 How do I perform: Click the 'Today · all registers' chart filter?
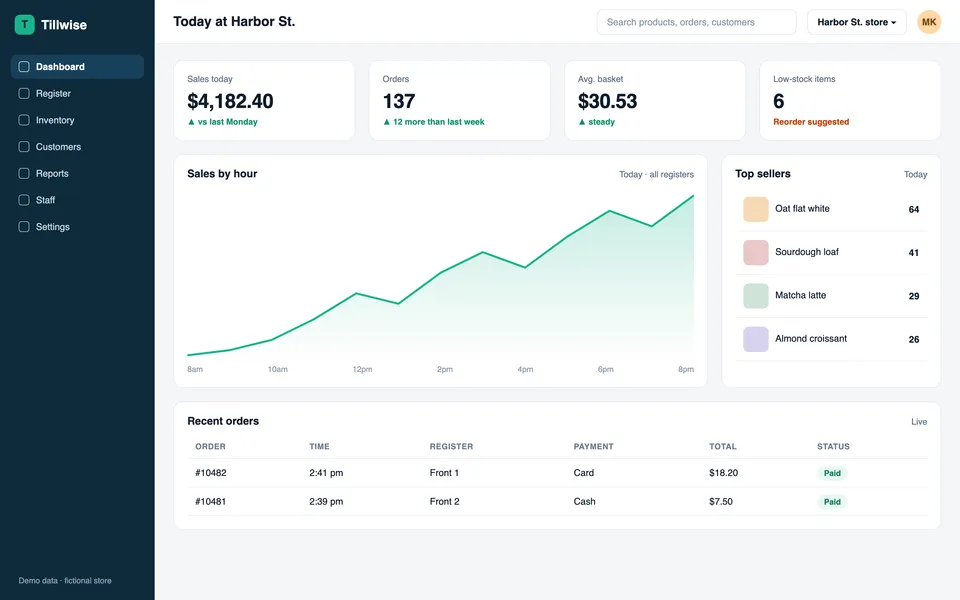click(656, 174)
